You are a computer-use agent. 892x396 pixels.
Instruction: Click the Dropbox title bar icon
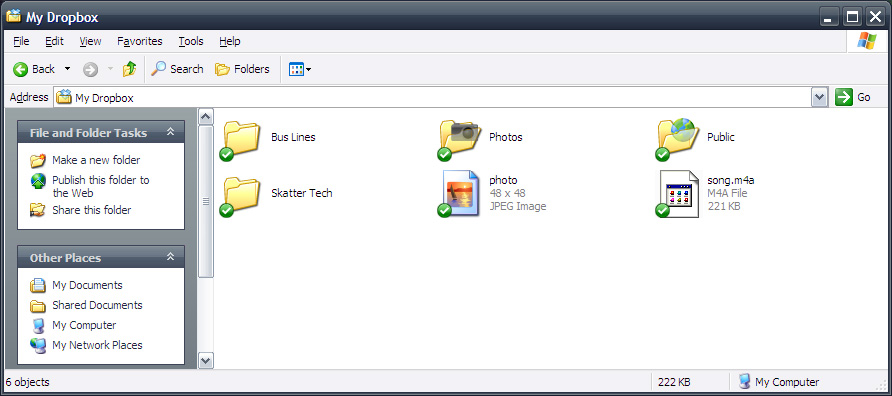(14, 16)
